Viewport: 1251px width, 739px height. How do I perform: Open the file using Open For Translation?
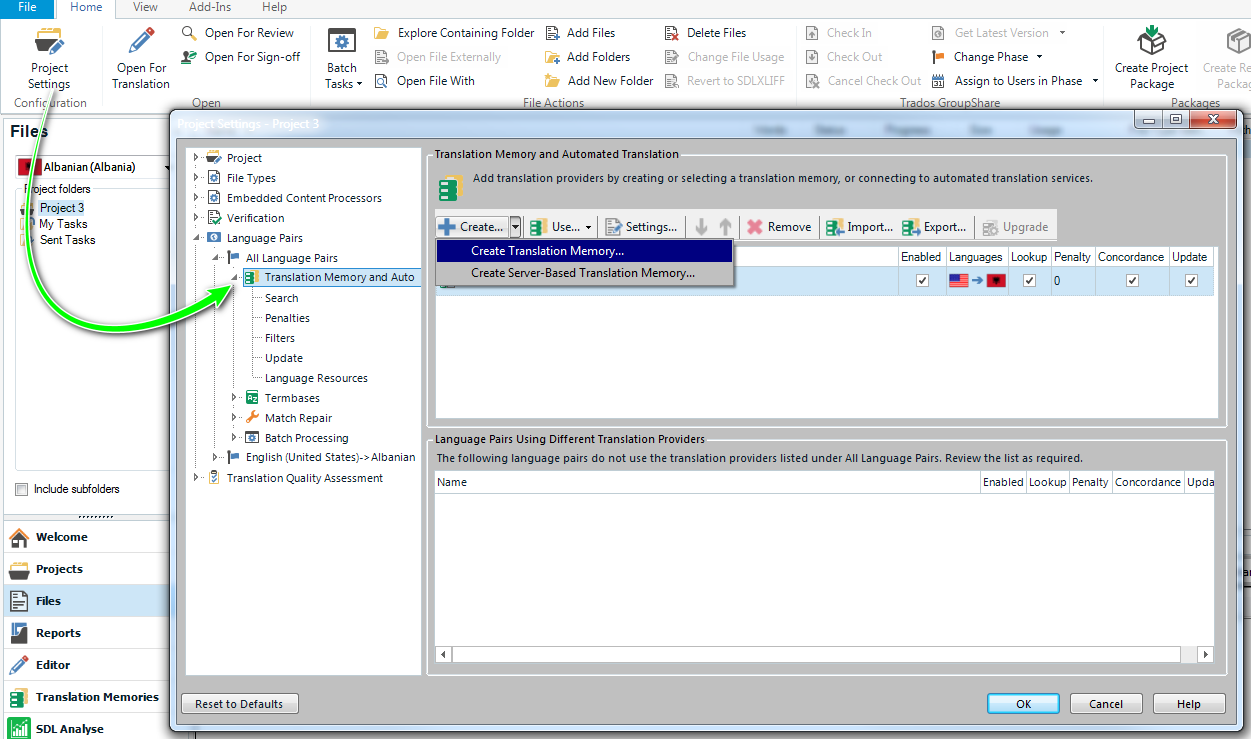coord(141,58)
